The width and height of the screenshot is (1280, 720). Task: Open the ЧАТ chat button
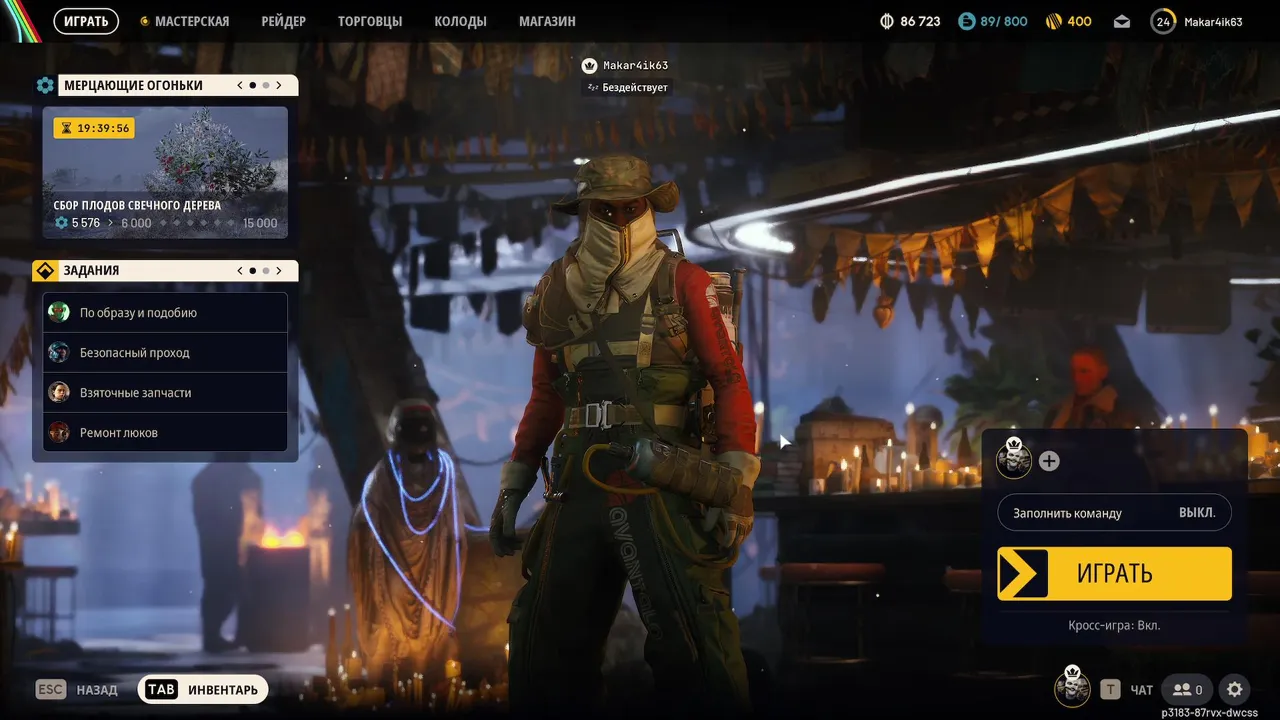pyautogui.click(x=1127, y=689)
